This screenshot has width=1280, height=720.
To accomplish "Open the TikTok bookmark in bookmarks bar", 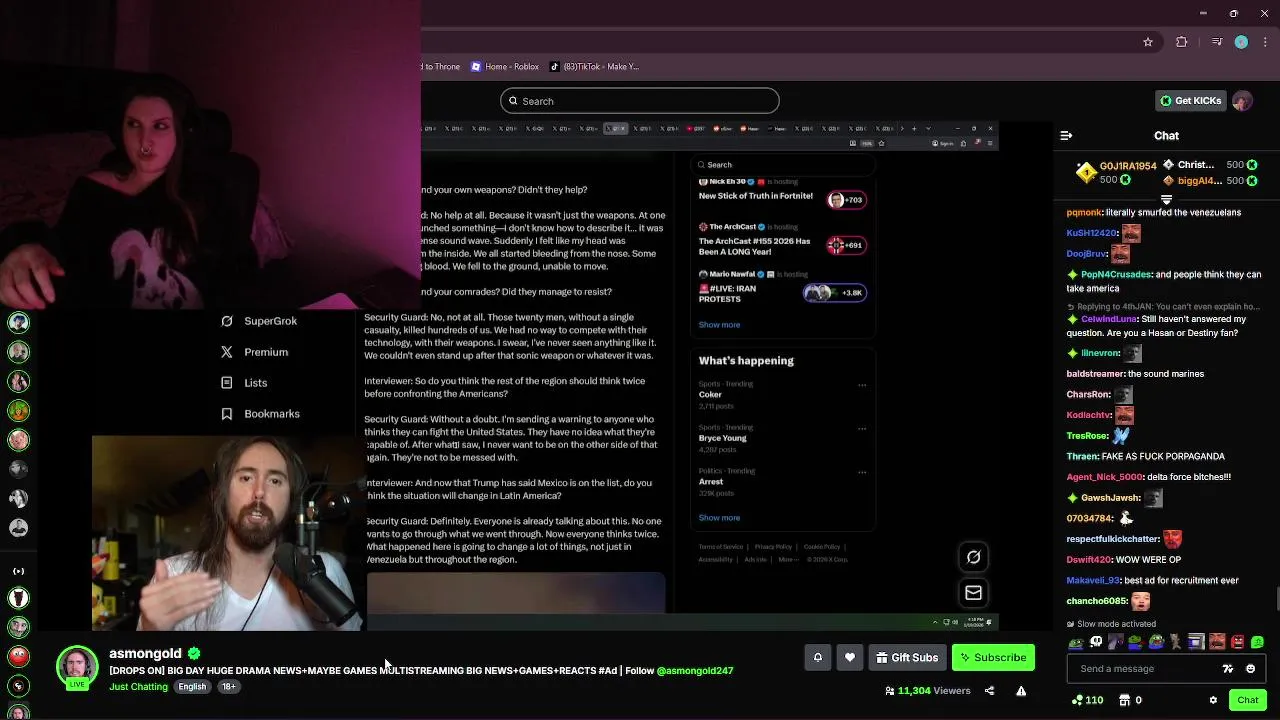I will (594, 67).
